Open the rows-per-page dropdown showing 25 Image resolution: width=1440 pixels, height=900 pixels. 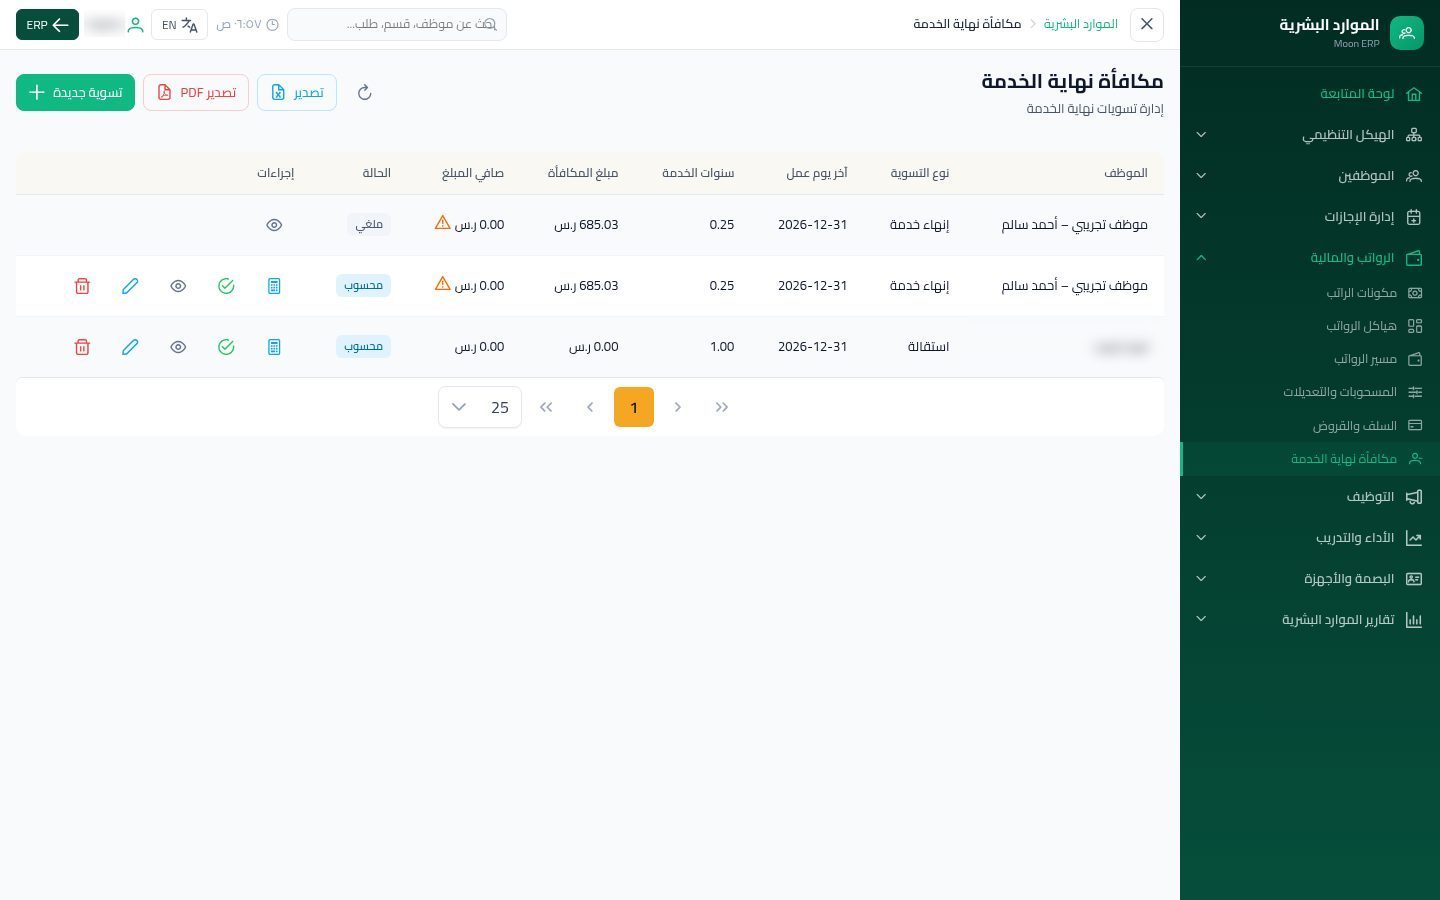[480, 407]
